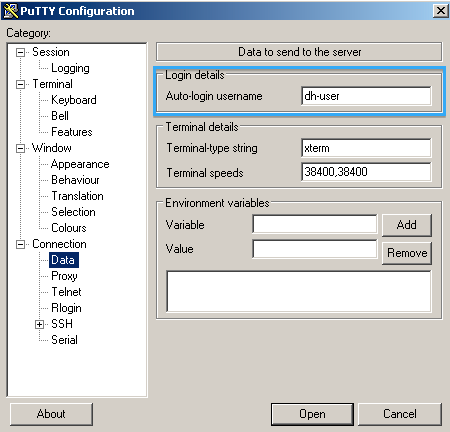Click the About button

pos(51,414)
